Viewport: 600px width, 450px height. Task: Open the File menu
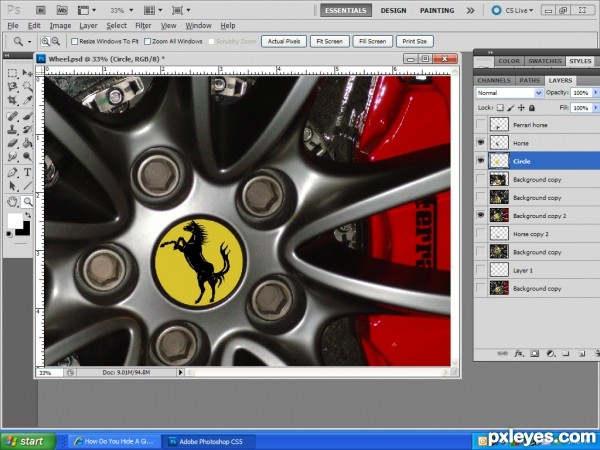[13, 26]
